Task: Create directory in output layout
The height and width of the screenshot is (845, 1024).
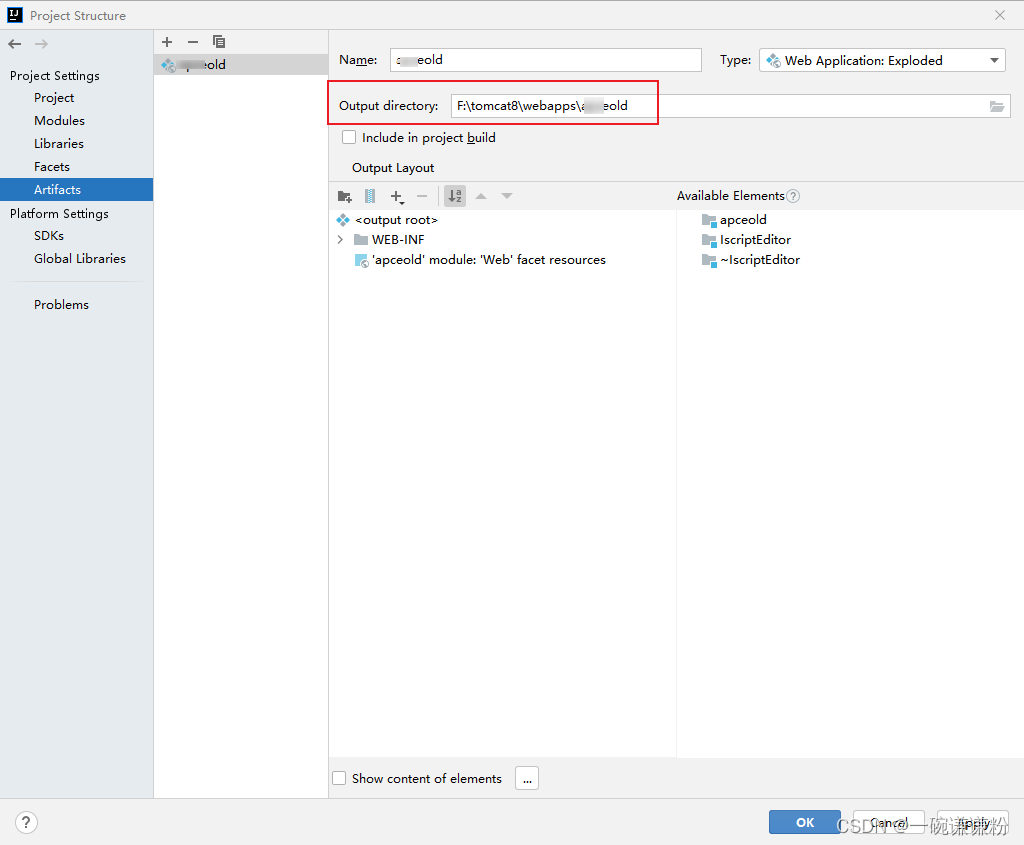Action: (x=345, y=196)
